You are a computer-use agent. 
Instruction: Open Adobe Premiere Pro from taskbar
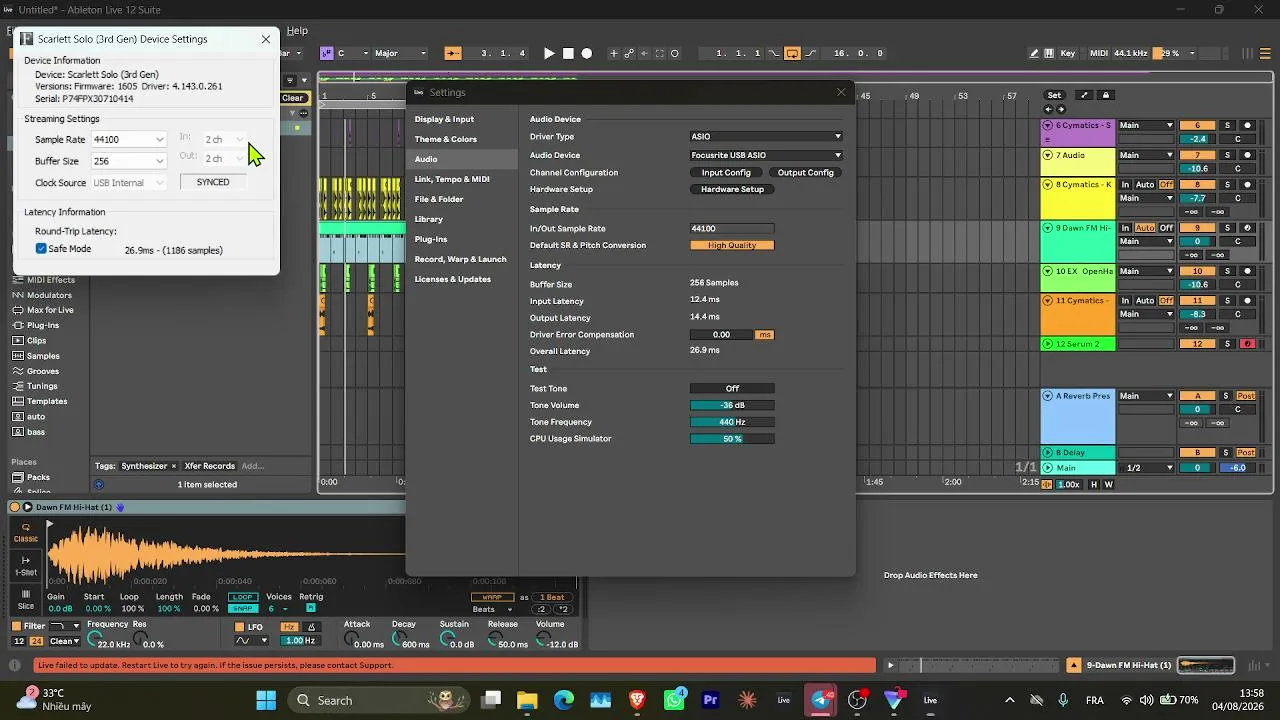(711, 700)
